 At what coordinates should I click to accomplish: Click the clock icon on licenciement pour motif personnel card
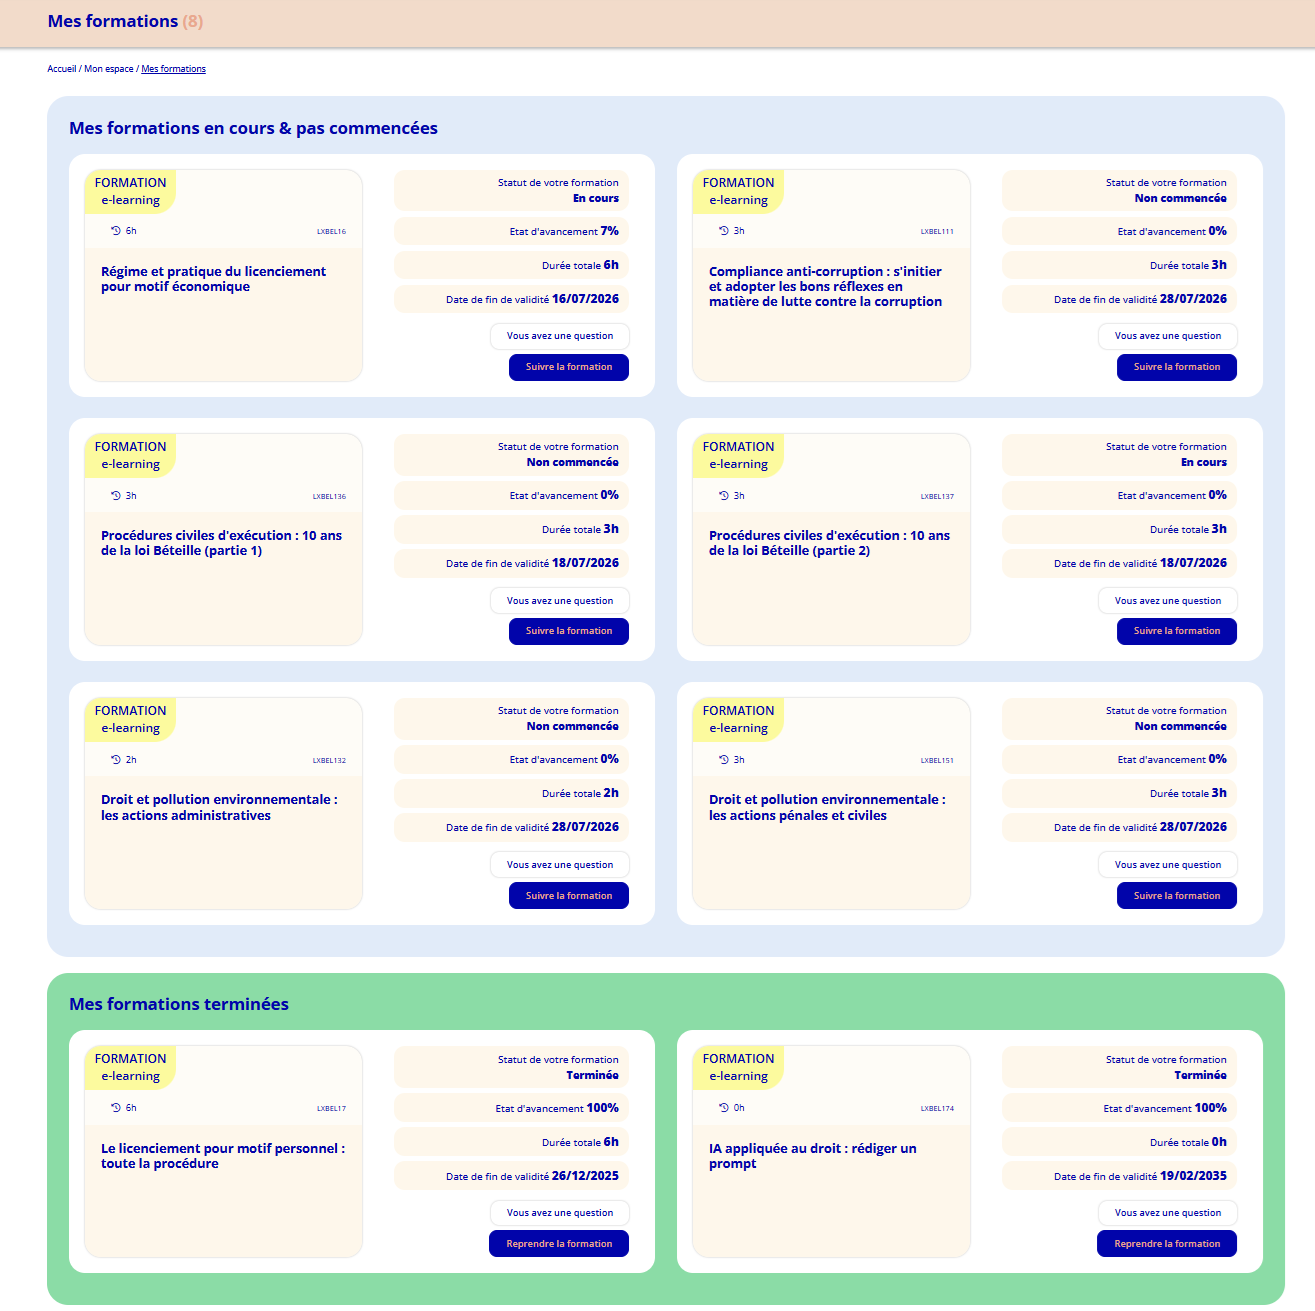click(x=116, y=1108)
